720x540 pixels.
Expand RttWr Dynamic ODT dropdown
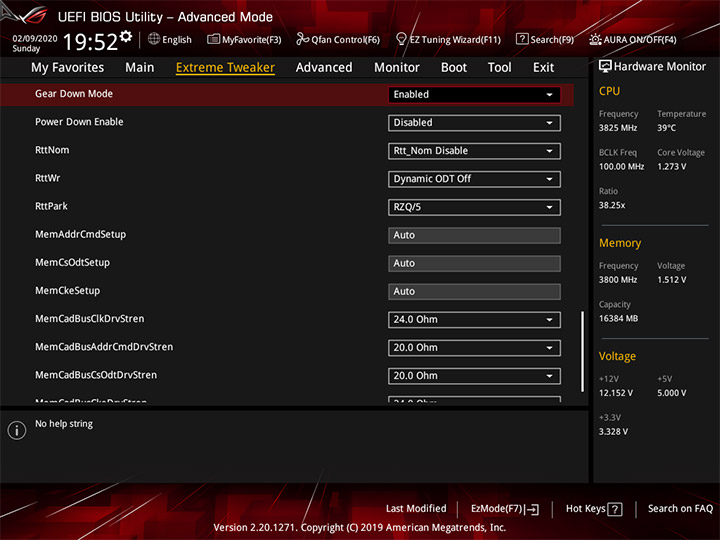coord(474,179)
